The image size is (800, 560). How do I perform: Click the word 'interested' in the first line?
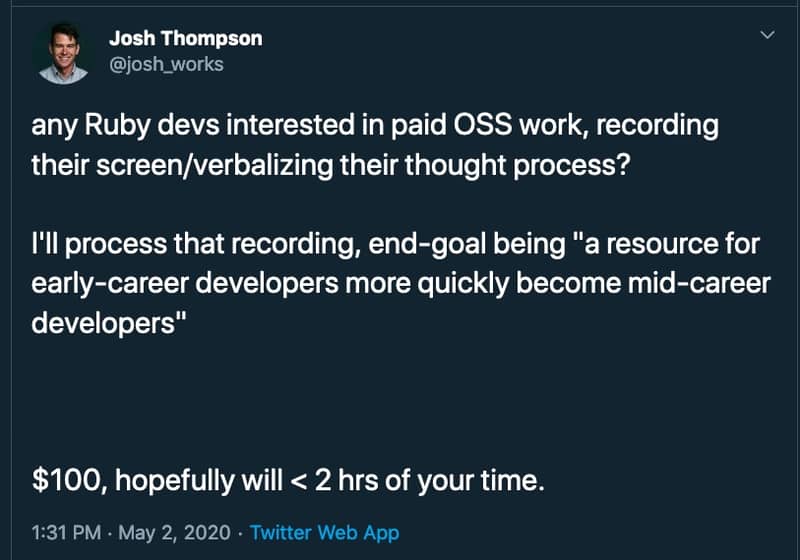click(290, 125)
